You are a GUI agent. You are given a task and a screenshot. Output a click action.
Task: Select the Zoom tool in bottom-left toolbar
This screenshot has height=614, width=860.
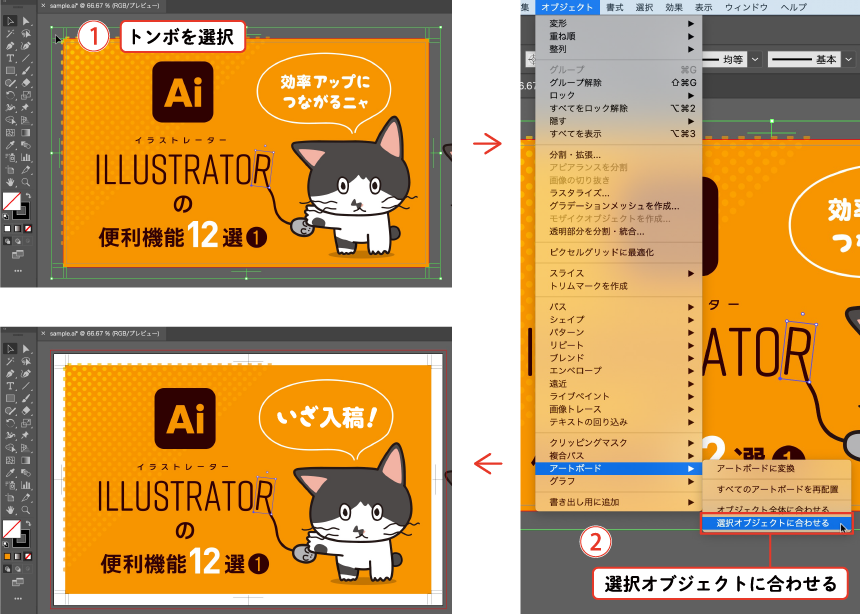pos(24,510)
